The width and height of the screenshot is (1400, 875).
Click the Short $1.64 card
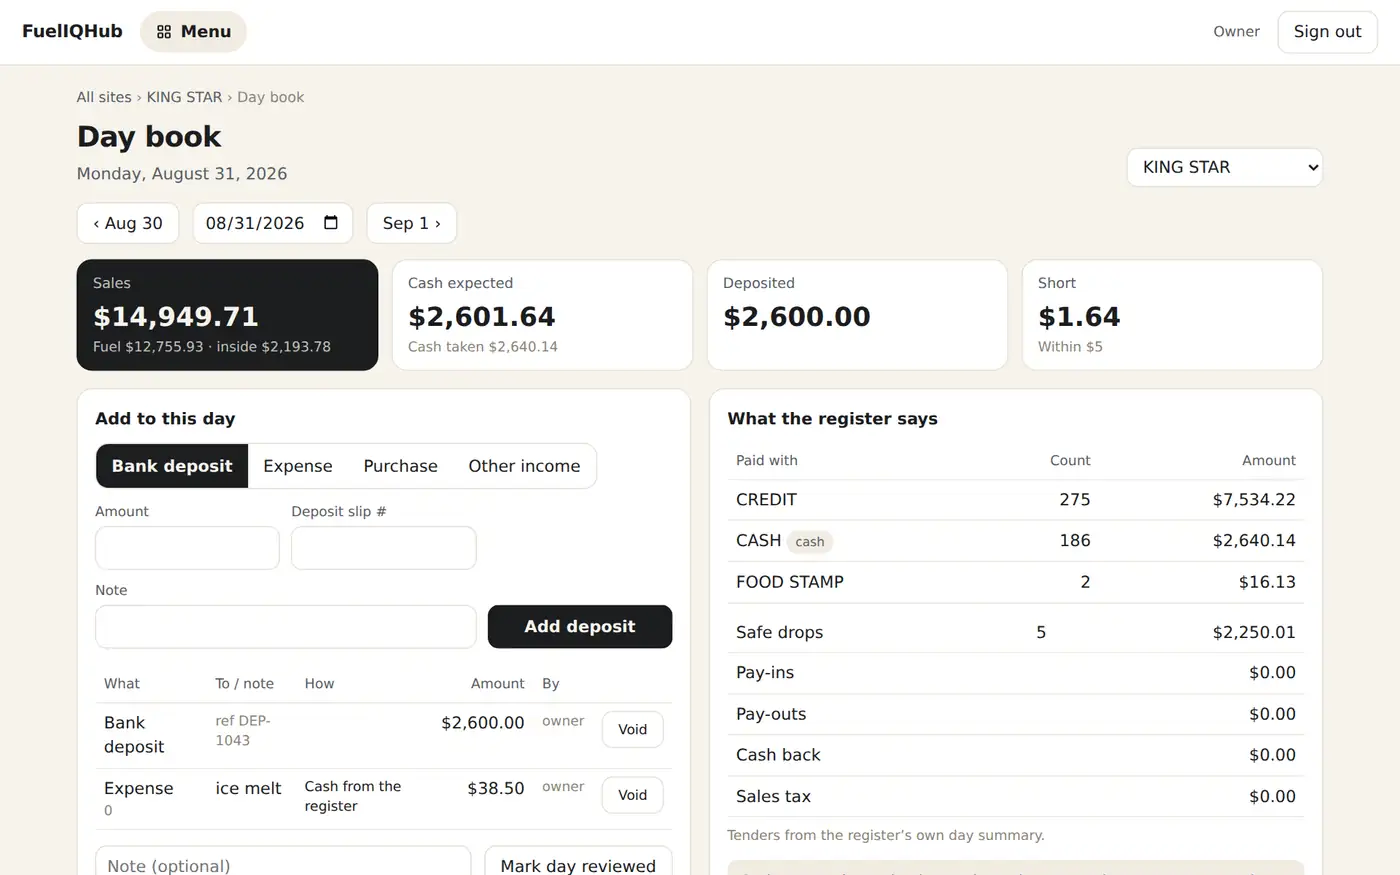click(1172, 315)
